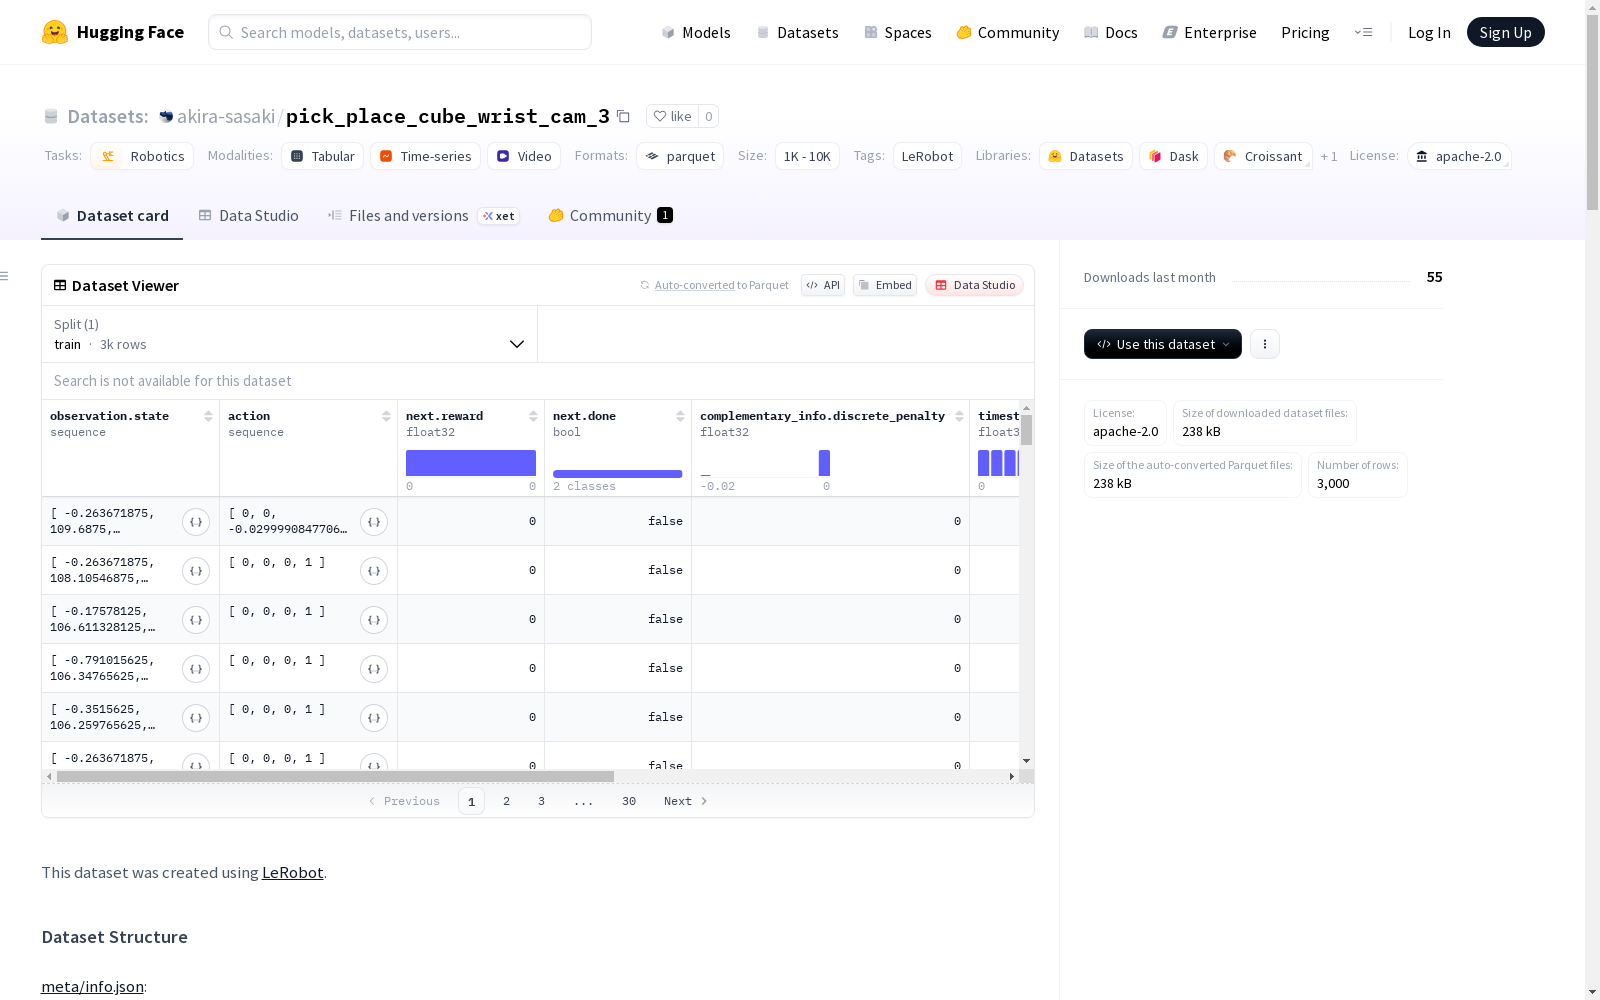Open Pricing in the top navigation
The width and height of the screenshot is (1600, 1000).
click(1305, 32)
